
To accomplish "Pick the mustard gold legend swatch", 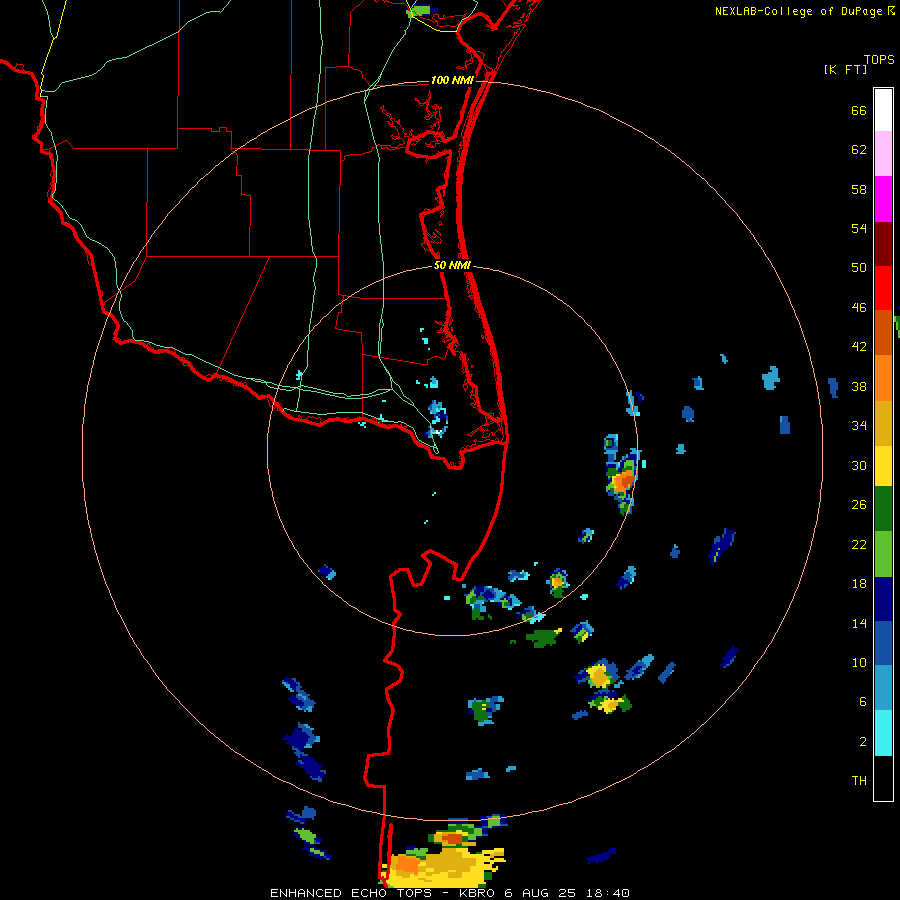I will click(883, 424).
